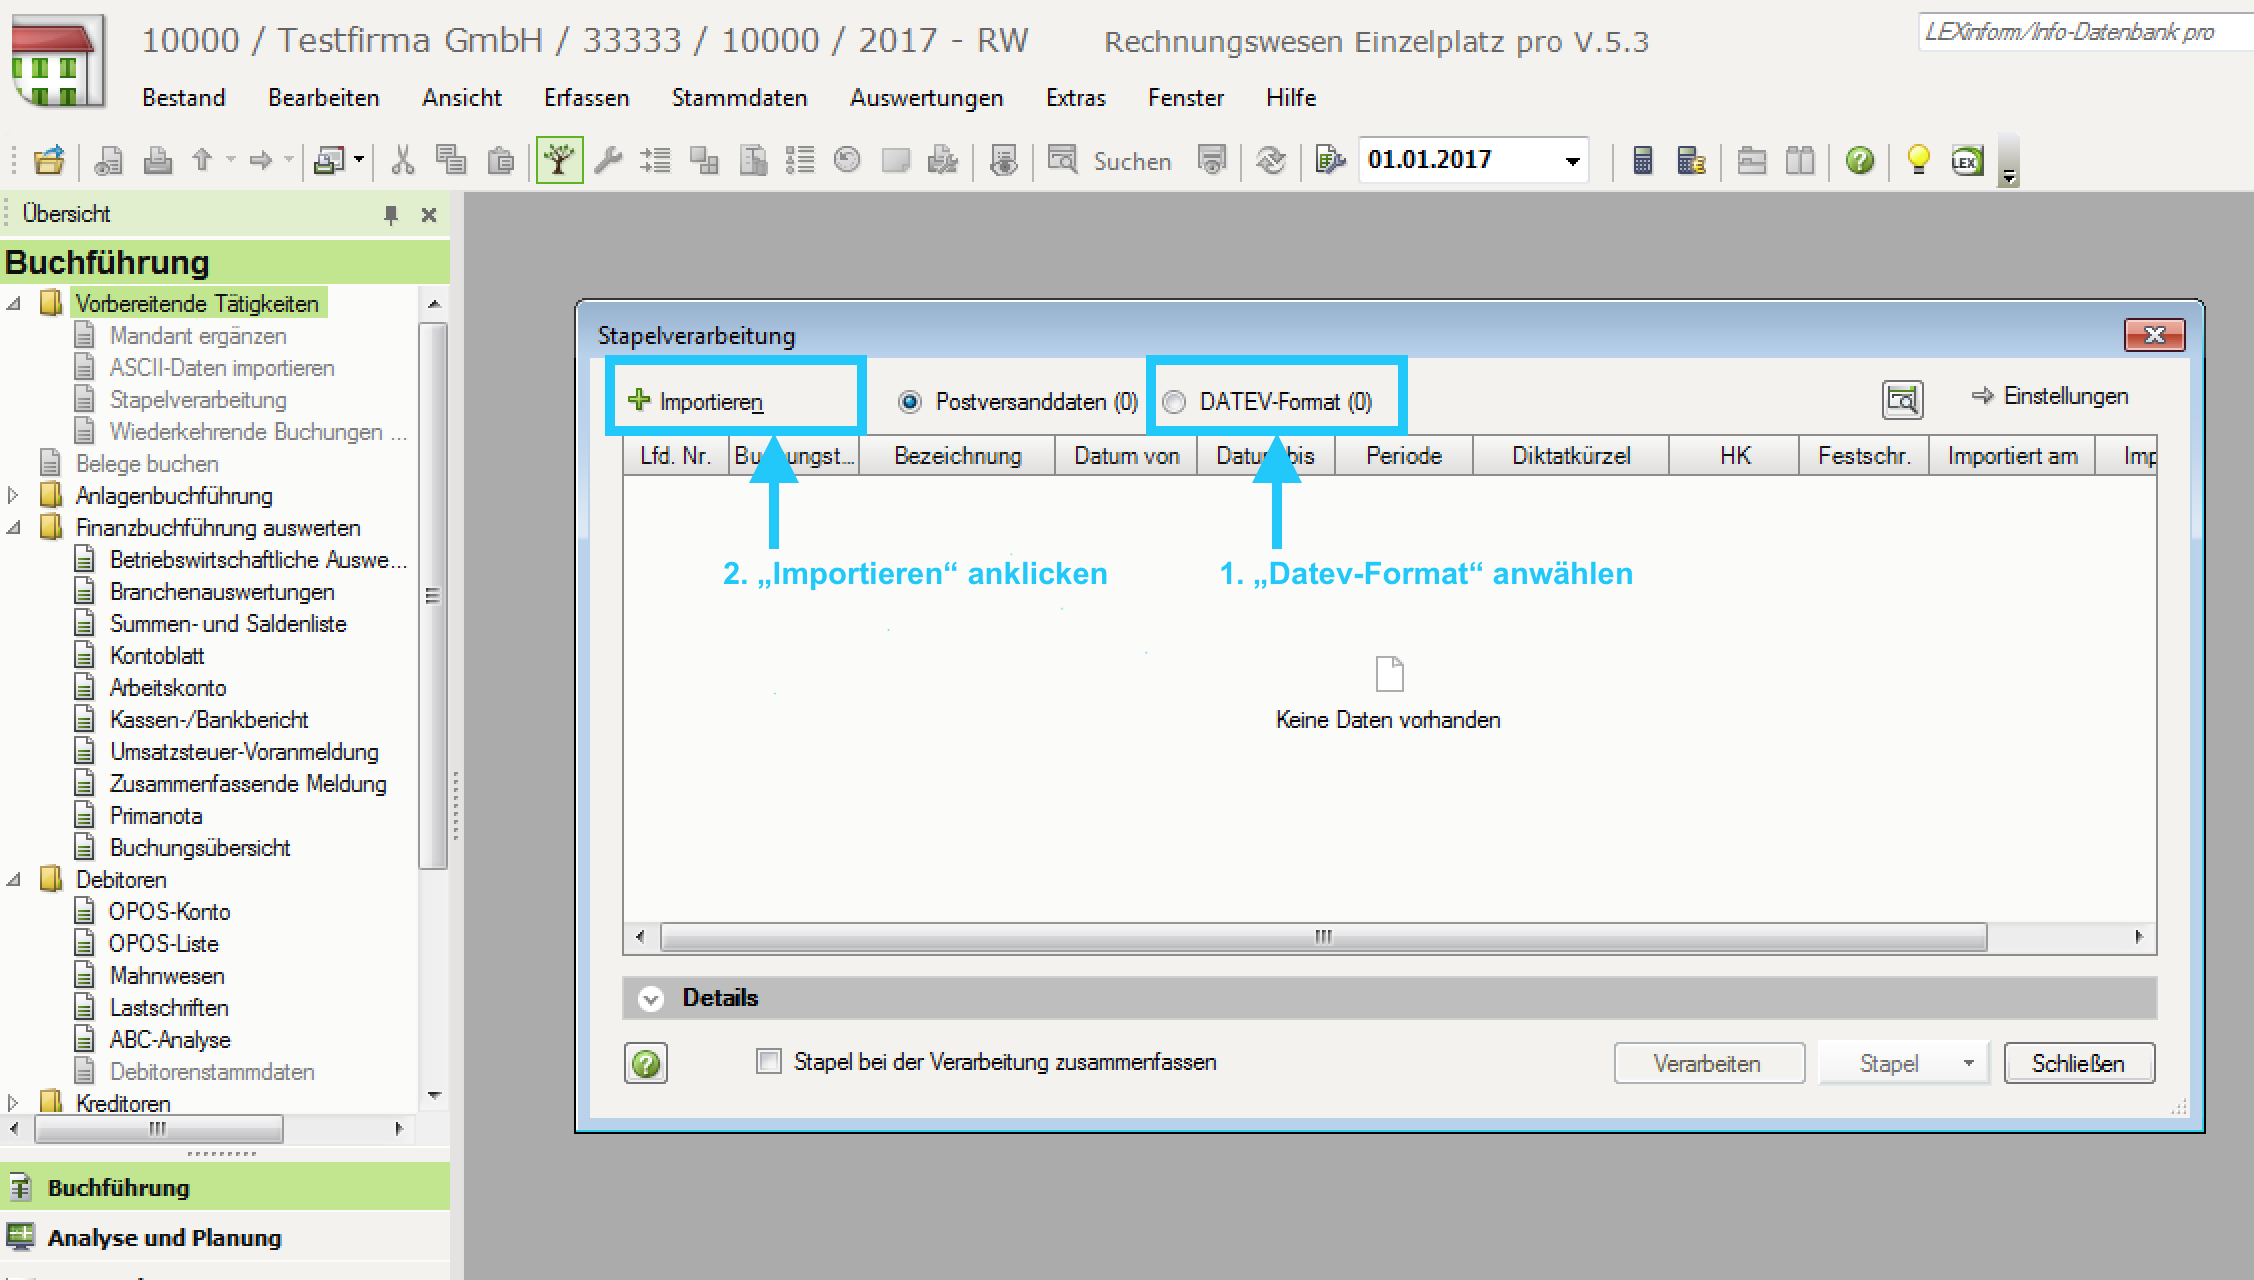This screenshot has height=1280, width=2254.
Task: Select the DATEV-Format radio button
Action: click(1174, 402)
